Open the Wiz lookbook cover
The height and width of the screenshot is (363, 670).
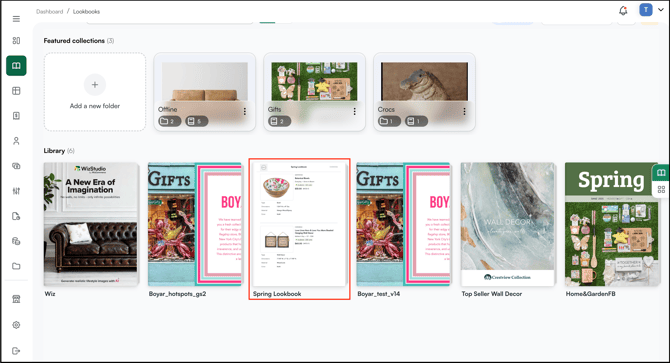click(91, 224)
